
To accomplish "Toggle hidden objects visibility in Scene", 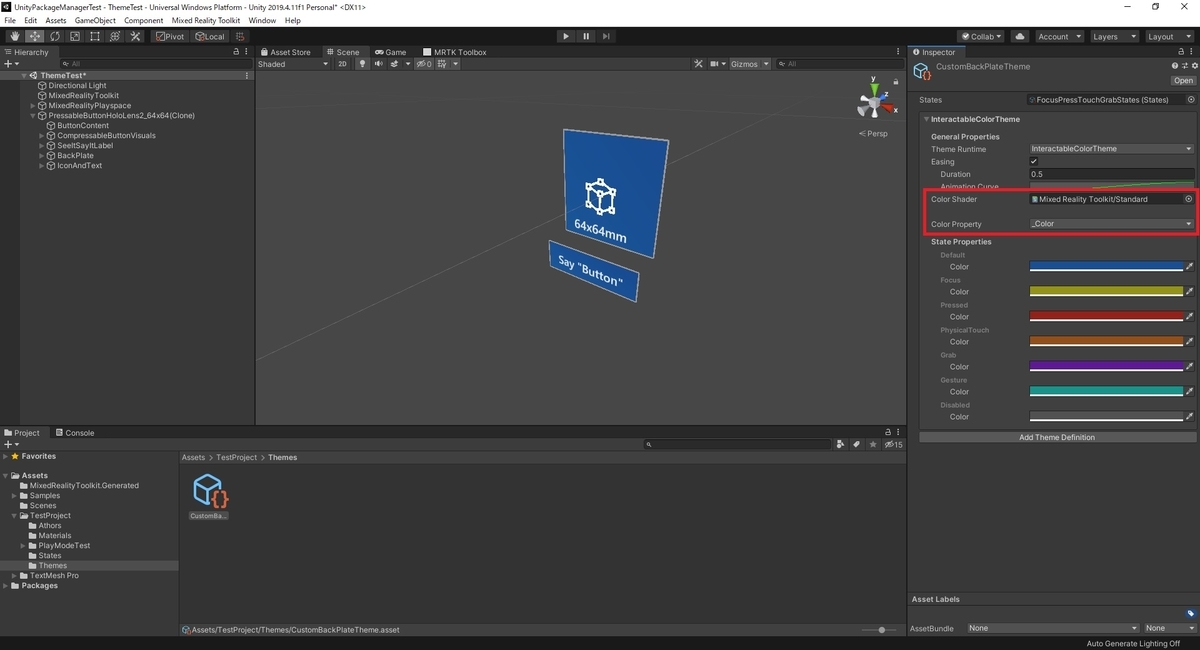I will point(424,64).
